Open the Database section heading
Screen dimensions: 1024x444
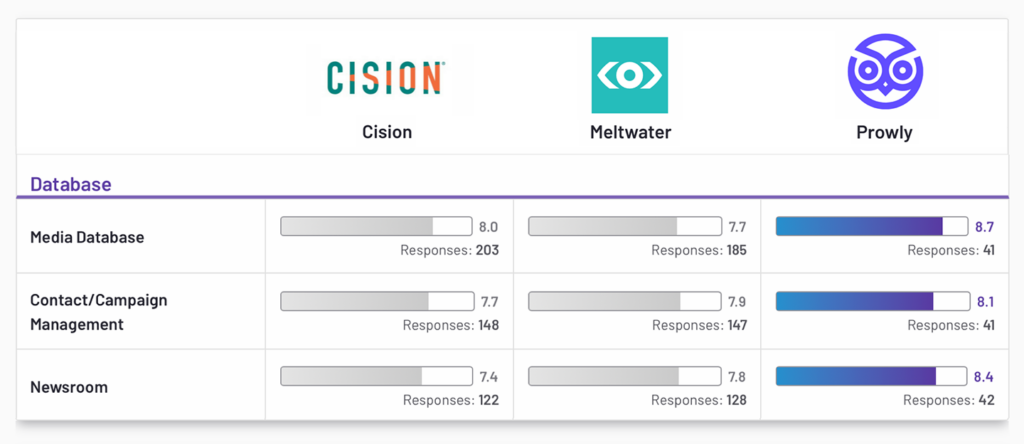70,184
